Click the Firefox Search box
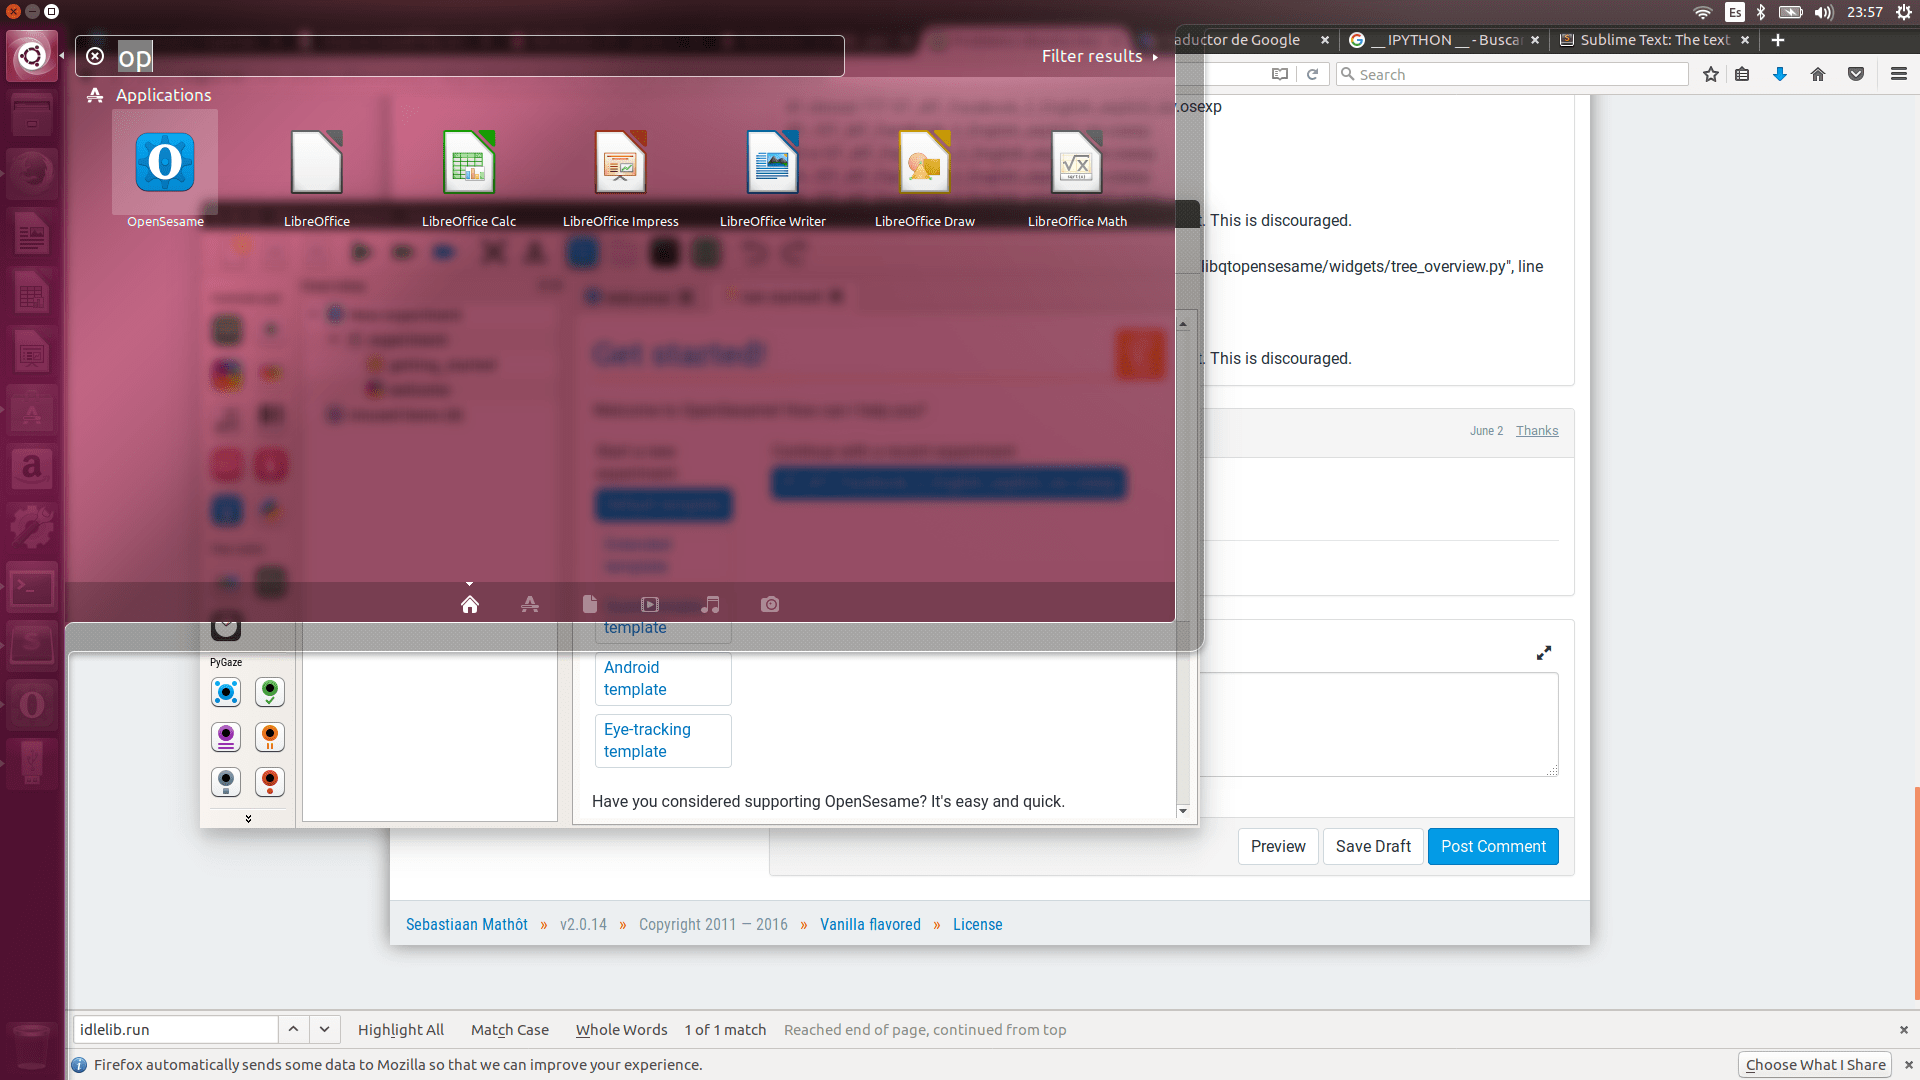Viewport: 1920px width, 1080px height. pyautogui.click(x=1512, y=74)
